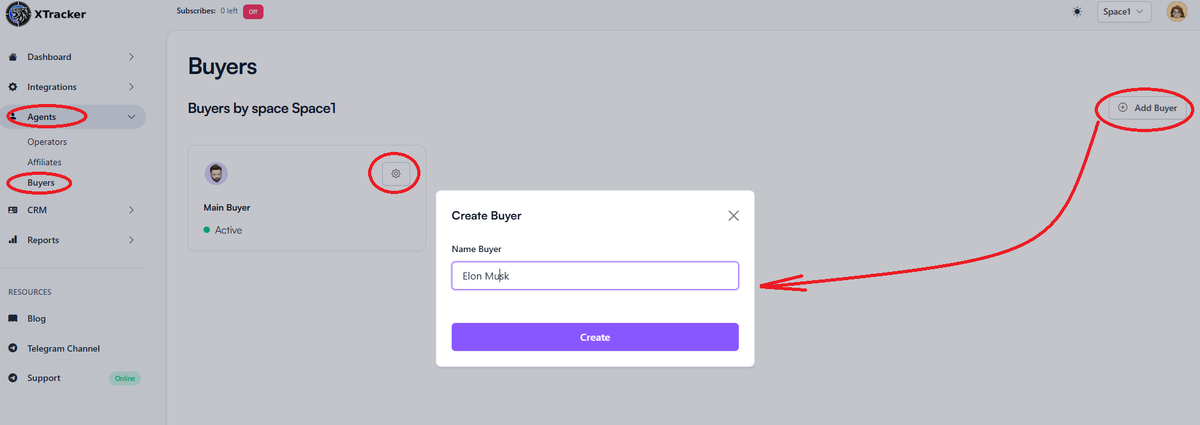Collapse the Agents menu section
Viewport: 1200px width, 425px height.
pyautogui.click(x=131, y=117)
